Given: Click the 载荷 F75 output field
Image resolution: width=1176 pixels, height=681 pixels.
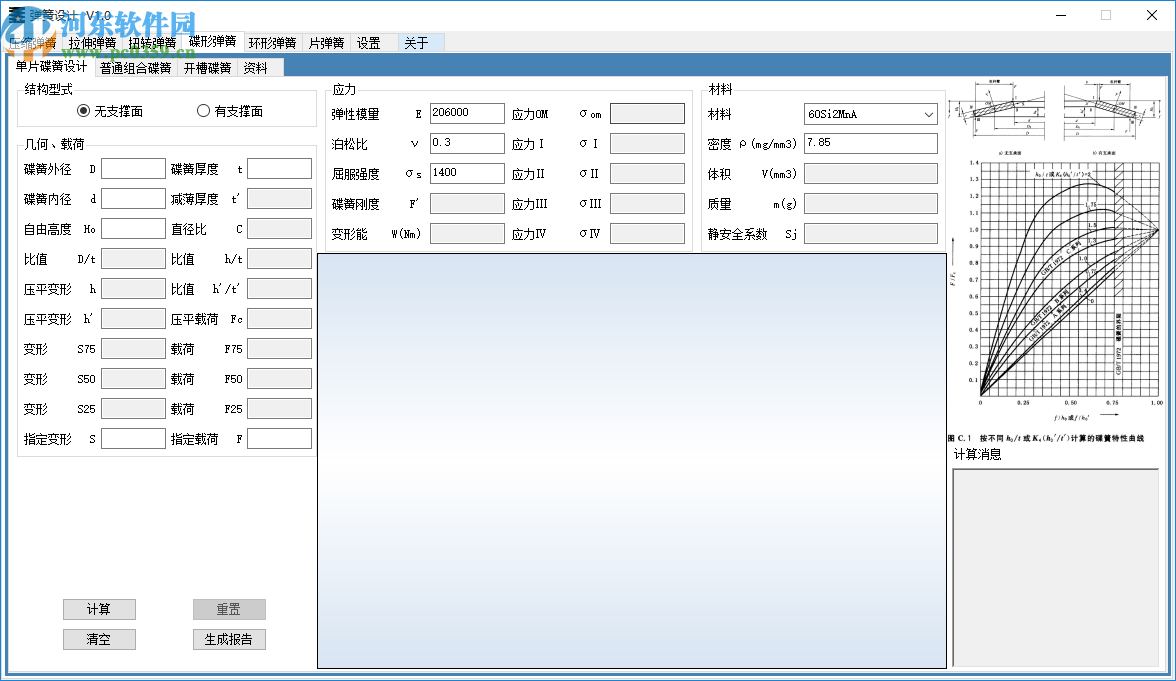Looking at the screenshot, I should pyautogui.click(x=279, y=349).
